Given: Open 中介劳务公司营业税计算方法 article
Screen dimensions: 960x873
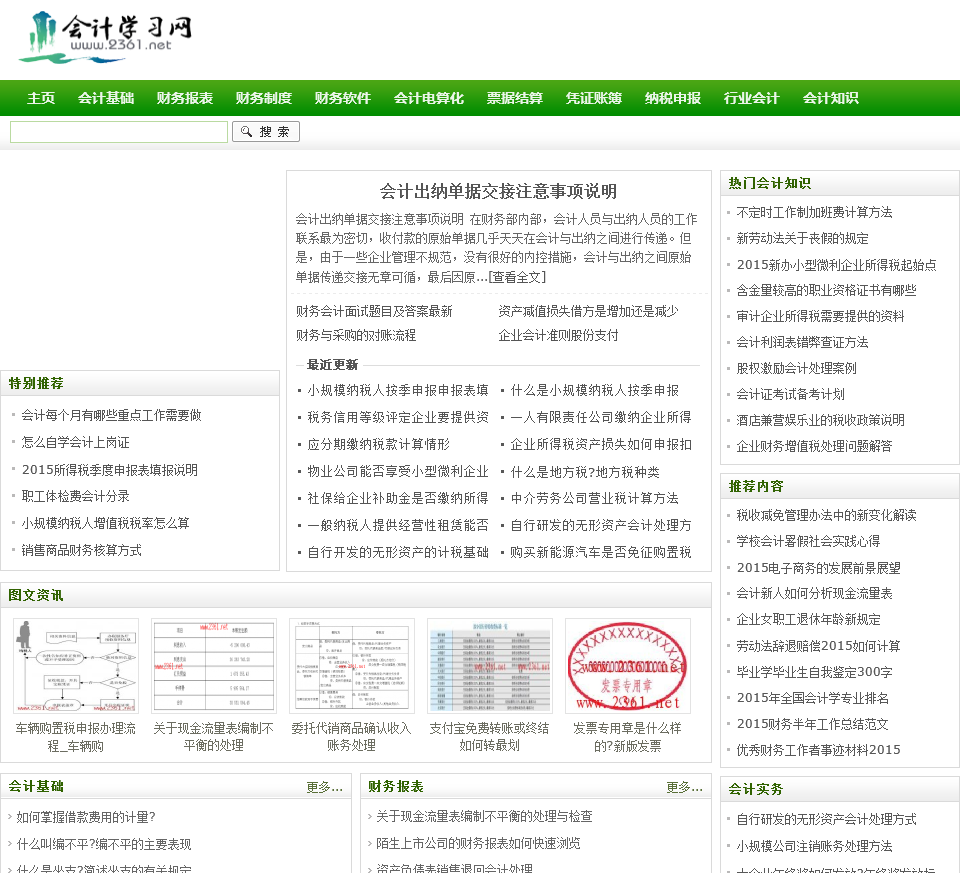Looking at the screenshot, I should 594,498.
